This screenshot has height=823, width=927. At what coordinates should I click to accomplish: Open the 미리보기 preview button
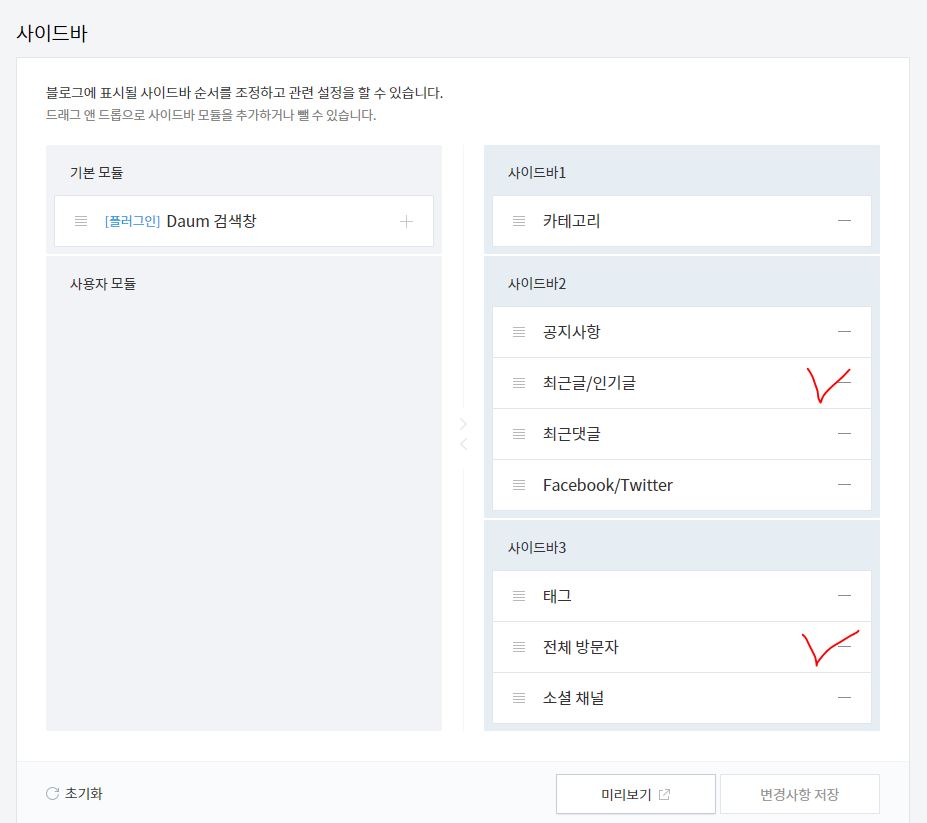(x=636, y=793)
